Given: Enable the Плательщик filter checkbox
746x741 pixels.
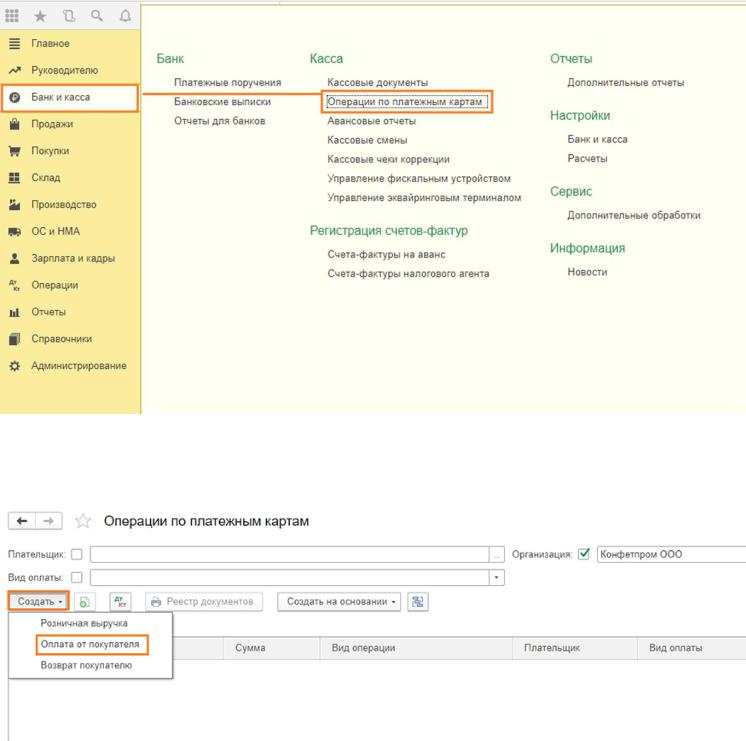Looking at the screenshot, I should tap(76, 554).
